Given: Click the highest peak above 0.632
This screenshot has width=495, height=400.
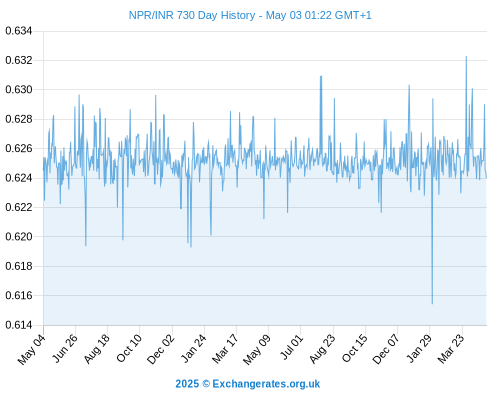Looking at the screenshot, I should pyautogui.click(x=466, y=57).
